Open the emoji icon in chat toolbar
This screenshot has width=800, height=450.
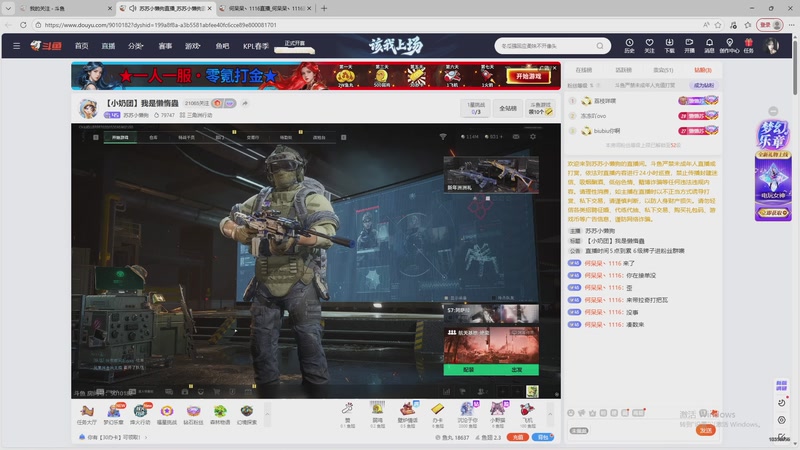571,413
